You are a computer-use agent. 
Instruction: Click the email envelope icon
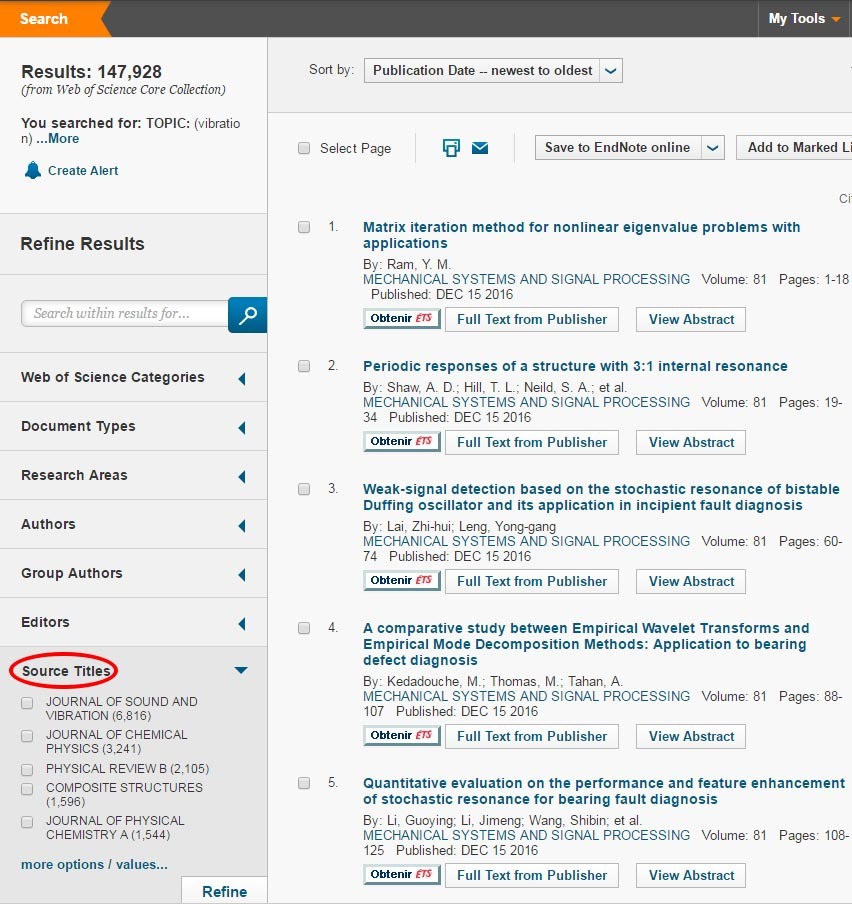(480, 148)
